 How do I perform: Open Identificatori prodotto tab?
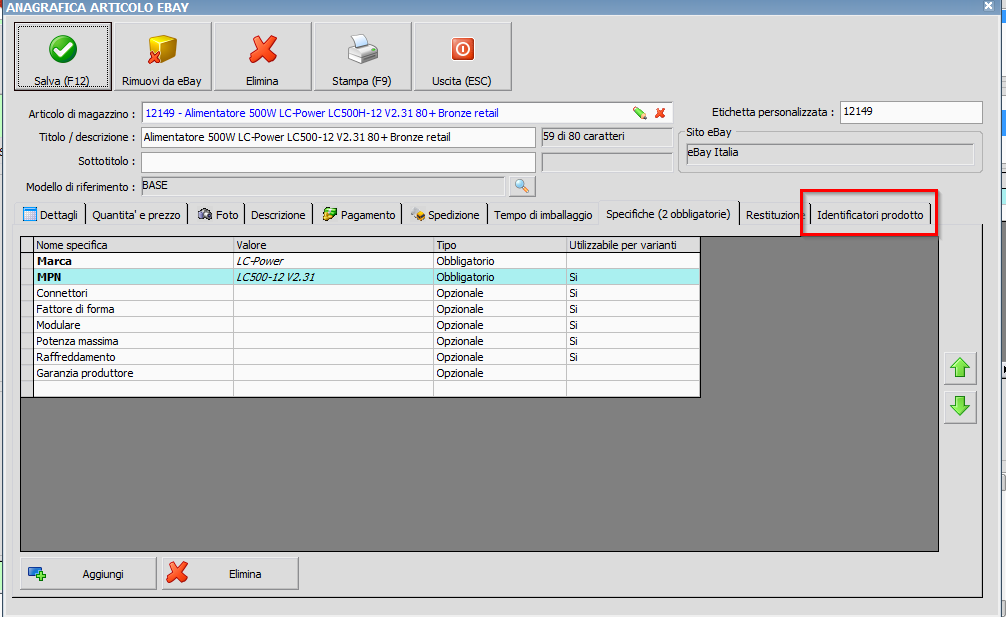pos(870,215)
